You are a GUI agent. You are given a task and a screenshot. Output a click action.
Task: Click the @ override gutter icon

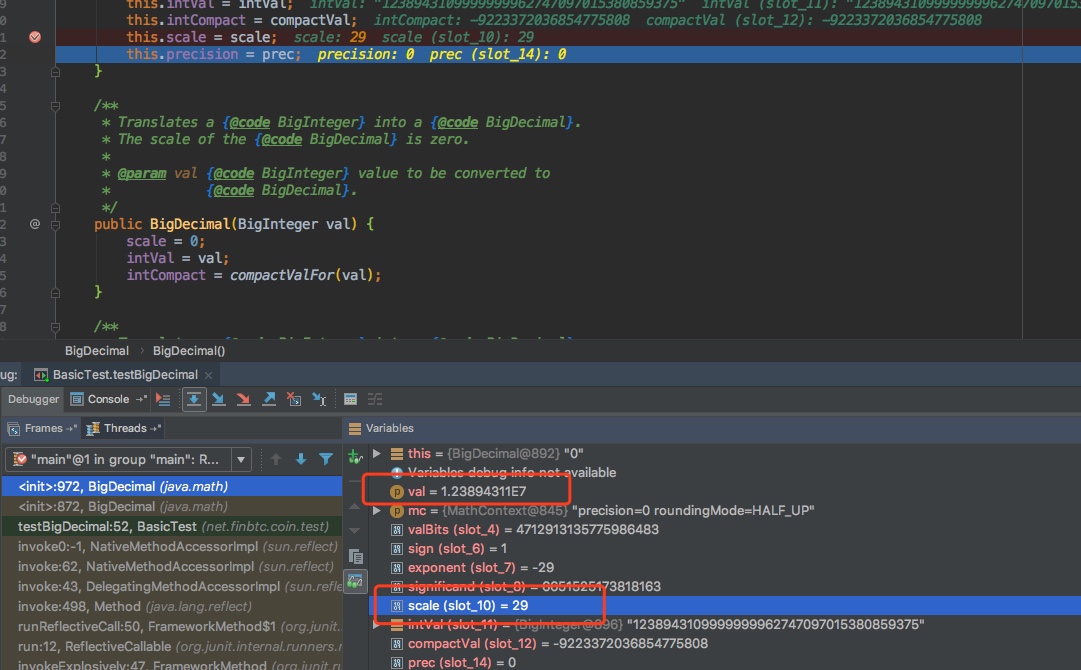tap(34, 224)
